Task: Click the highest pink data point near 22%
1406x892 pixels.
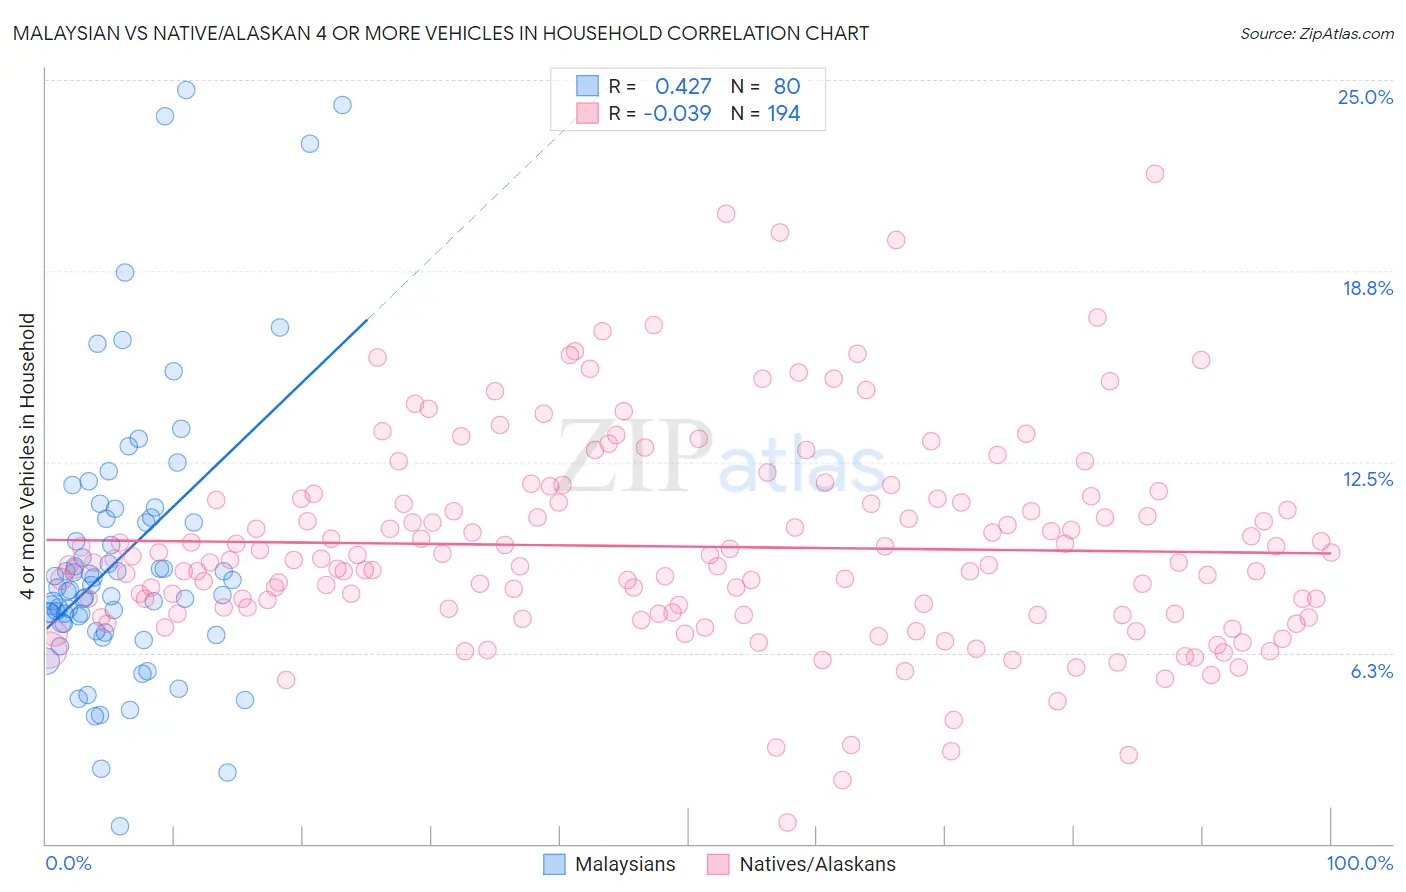Action: [x=1155, y=173]
